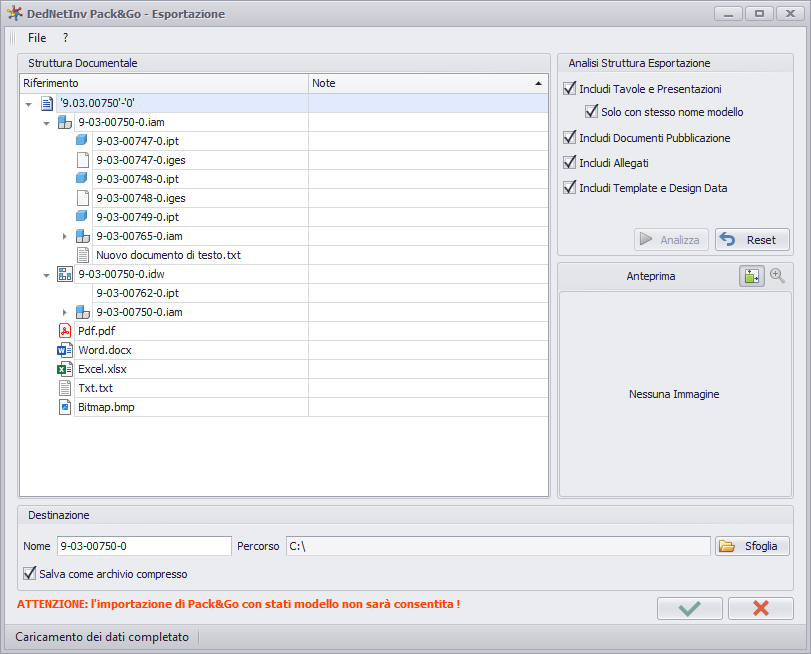Collapse the root '9.03.00750'-'0' node

point(28,105)
